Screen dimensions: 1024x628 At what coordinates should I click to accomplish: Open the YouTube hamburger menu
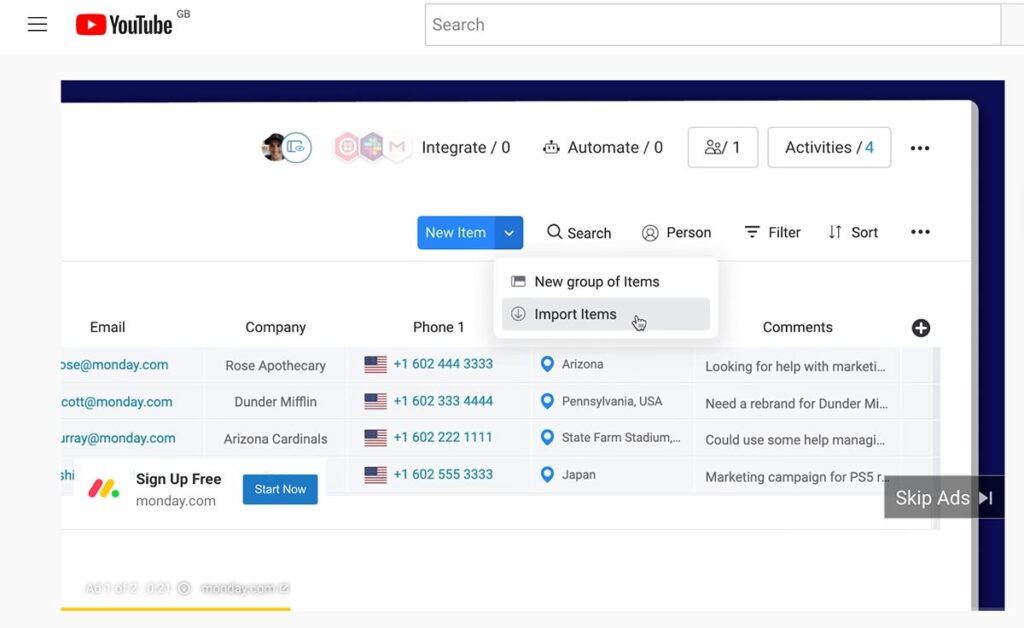point(37,25)
